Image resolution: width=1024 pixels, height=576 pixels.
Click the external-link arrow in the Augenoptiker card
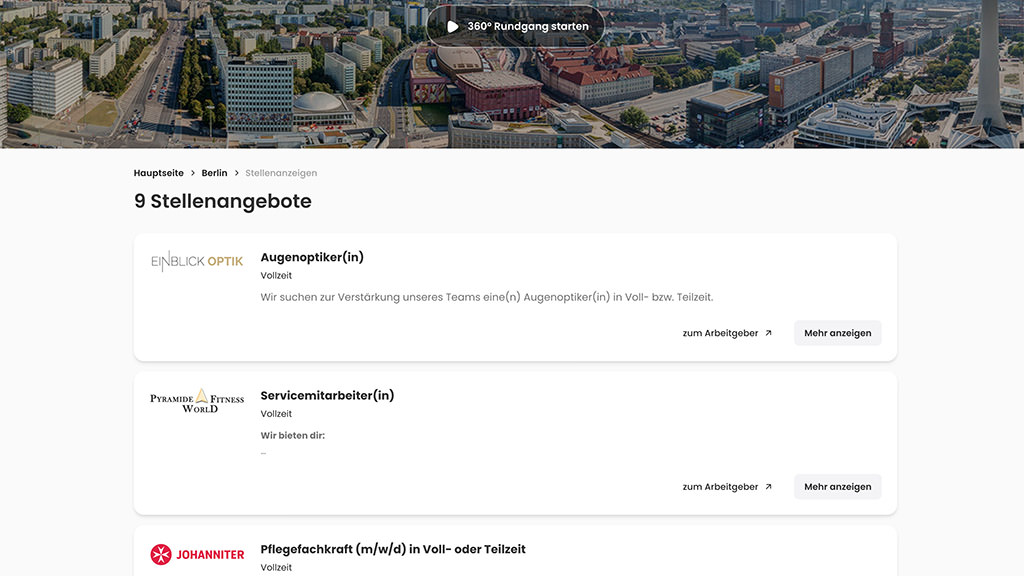(768, 333)
